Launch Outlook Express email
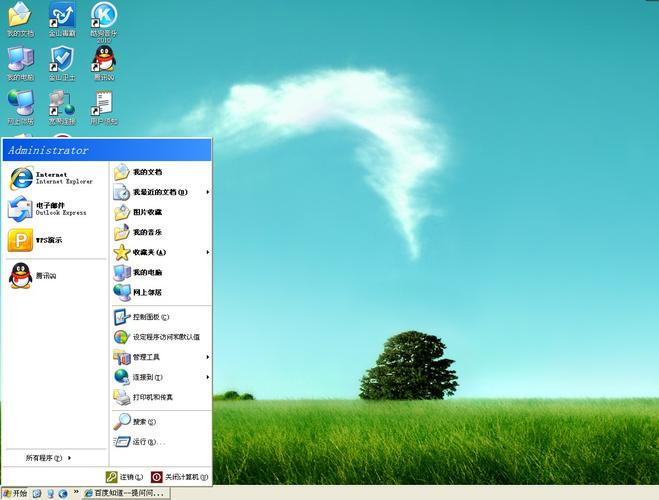659x500 pixels. 50,208
